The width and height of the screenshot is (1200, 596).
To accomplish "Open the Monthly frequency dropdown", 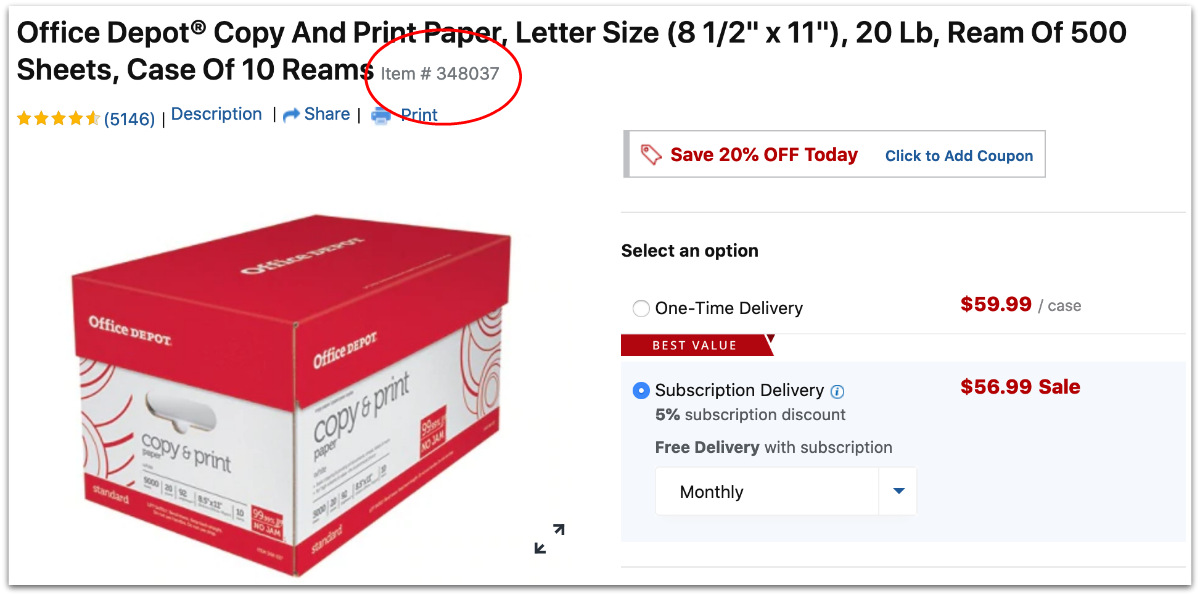I will 786,491.
